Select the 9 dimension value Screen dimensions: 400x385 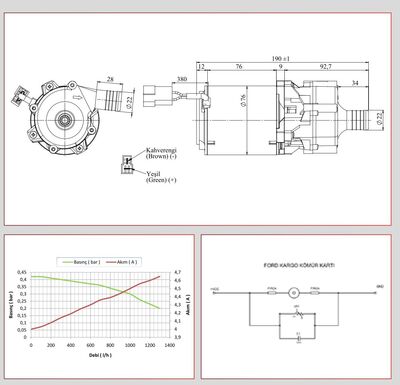(281, 66)
